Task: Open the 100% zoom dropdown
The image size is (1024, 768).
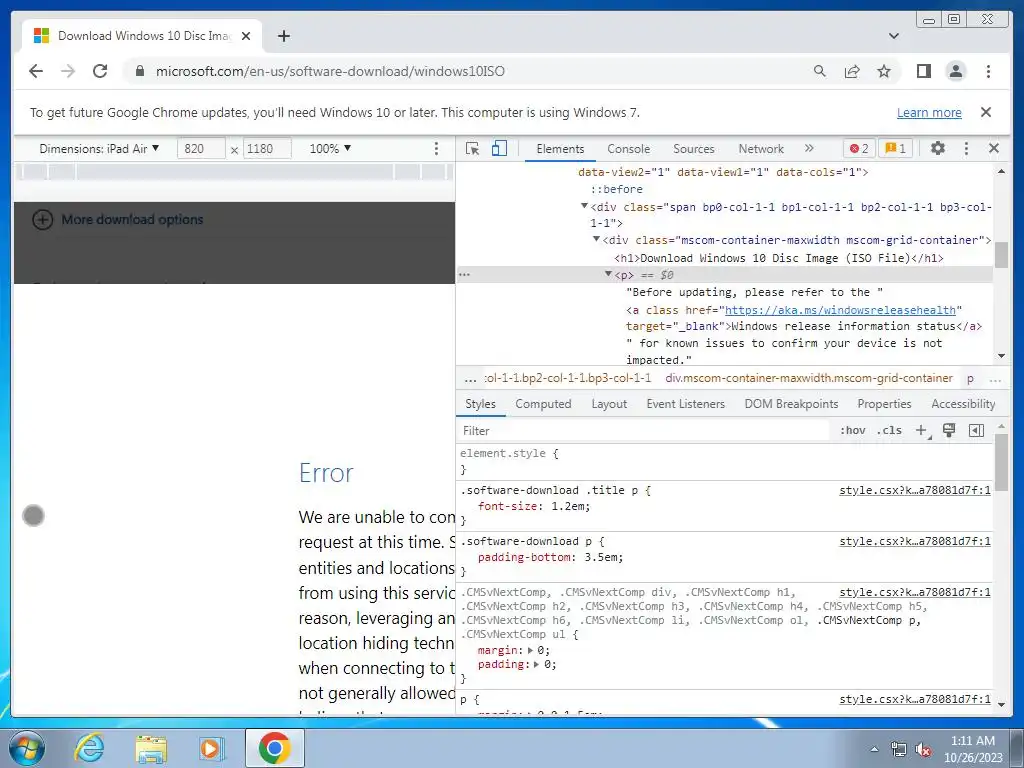Action: tap(330, 149)
